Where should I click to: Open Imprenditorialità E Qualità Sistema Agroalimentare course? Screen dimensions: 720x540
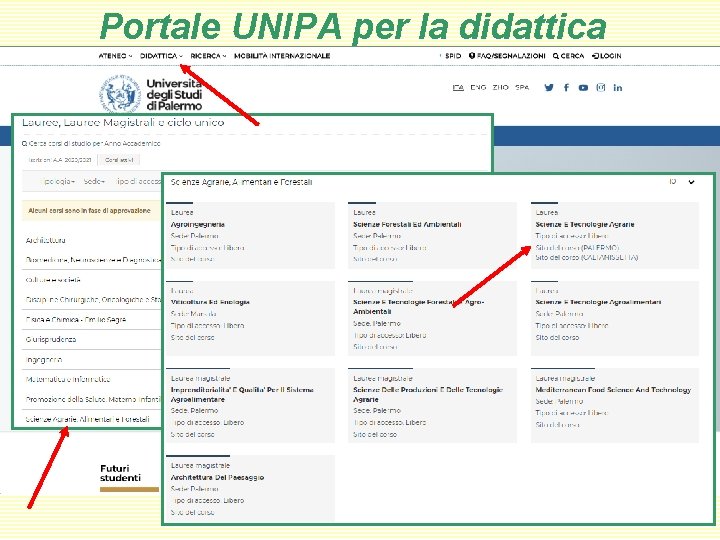pyautogui.click(x=242, y=394)
